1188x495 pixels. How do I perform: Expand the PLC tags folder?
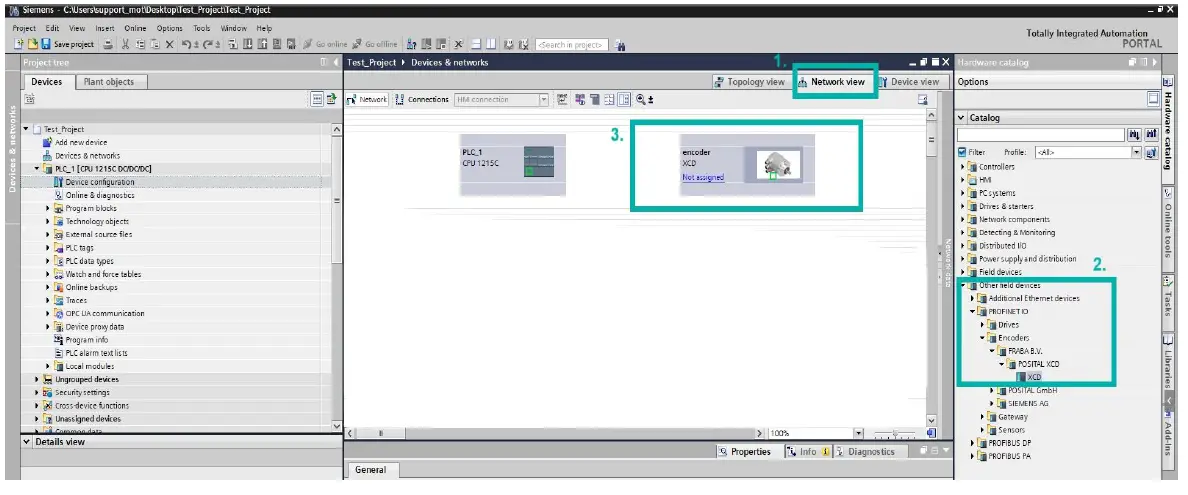pyautogui.click(x=48, y=248)
